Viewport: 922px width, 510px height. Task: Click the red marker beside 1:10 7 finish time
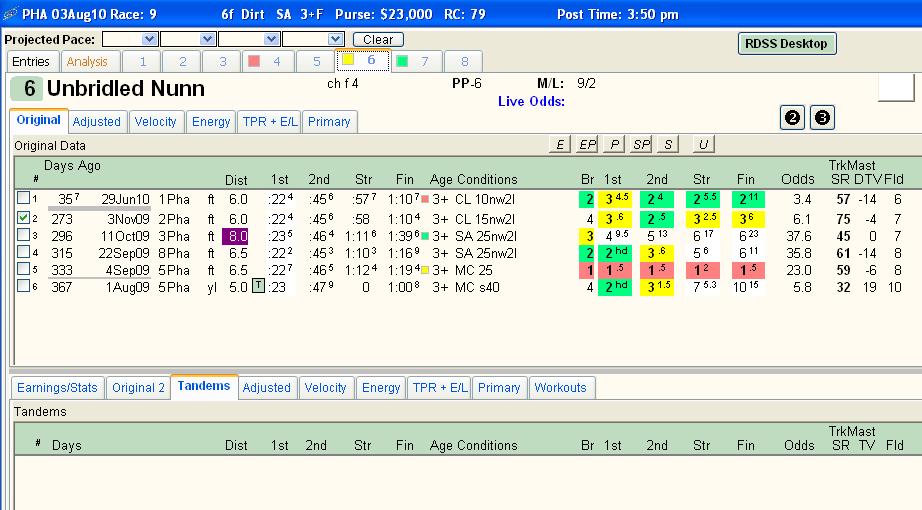pyautogui.click(x=425, y=199)
